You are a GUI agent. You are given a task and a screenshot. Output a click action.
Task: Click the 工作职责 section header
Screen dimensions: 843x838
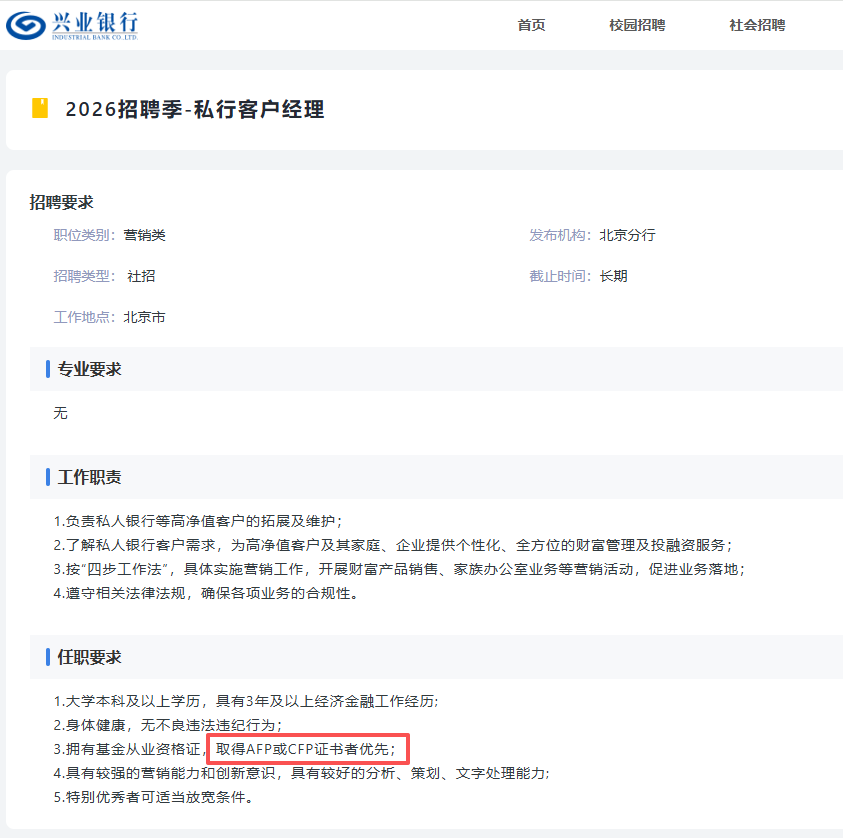pos(89,477)
